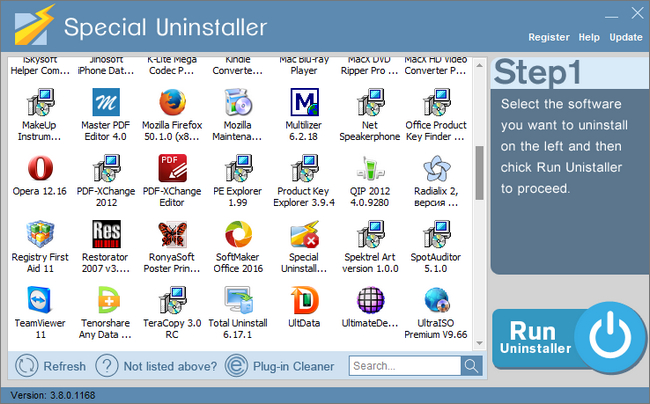Select Net Speakerphone icon
This screenshot has width=650, height=404.
pos(370,102)
